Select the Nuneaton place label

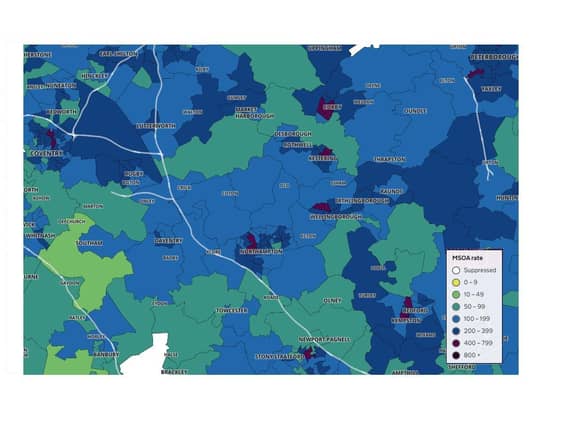click(61, 86)
